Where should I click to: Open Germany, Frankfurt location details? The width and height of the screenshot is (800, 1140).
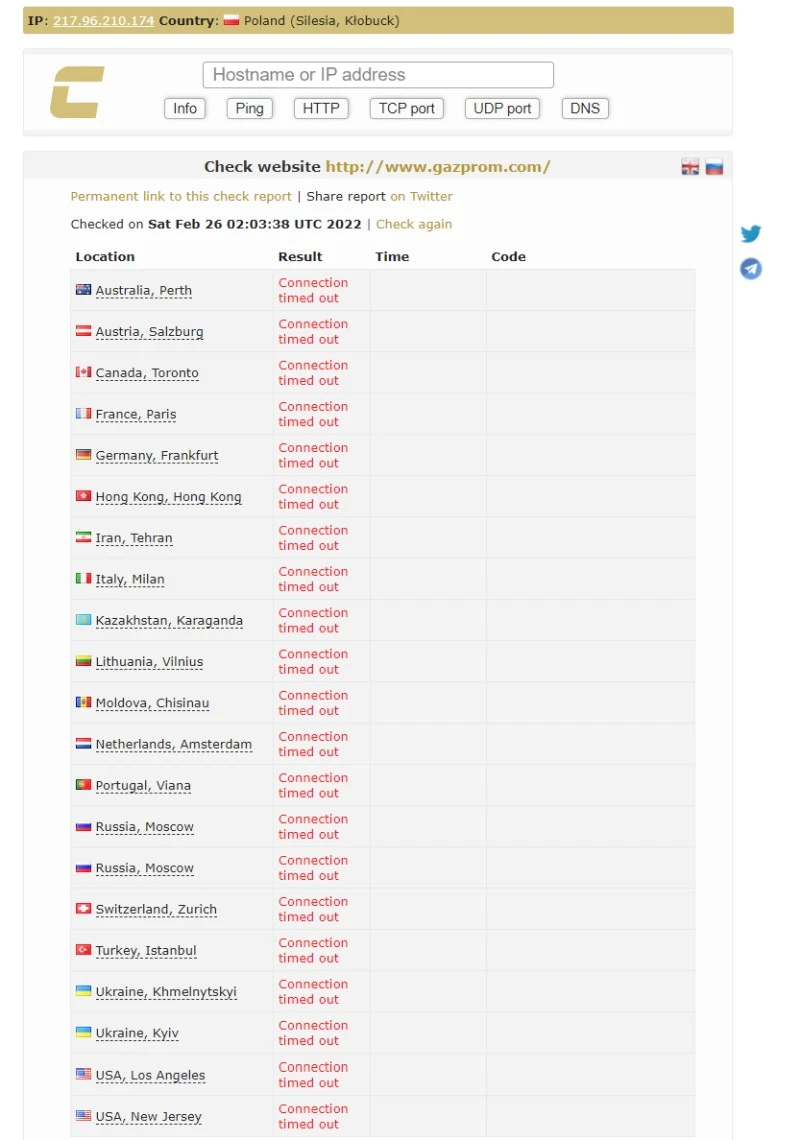coord(157,456)
